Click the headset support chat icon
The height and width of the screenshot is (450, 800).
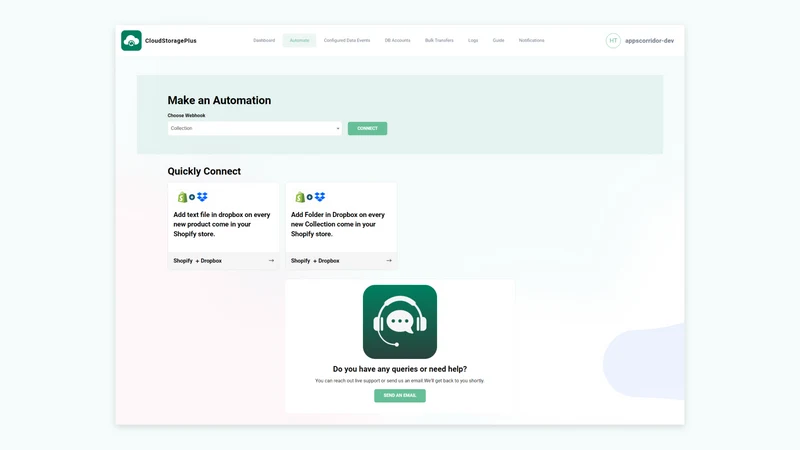pos(400,322)
